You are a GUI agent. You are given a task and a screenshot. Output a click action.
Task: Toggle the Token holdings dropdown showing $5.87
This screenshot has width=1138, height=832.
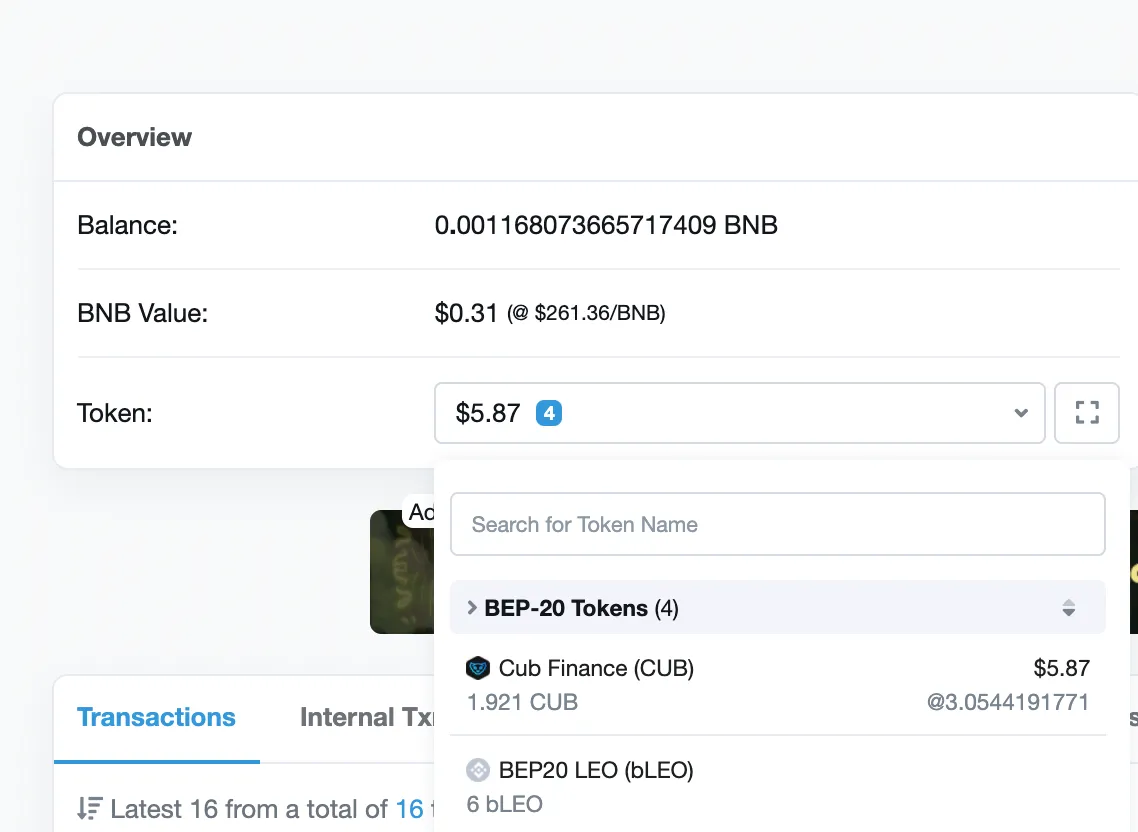click(x=739, y=413)
